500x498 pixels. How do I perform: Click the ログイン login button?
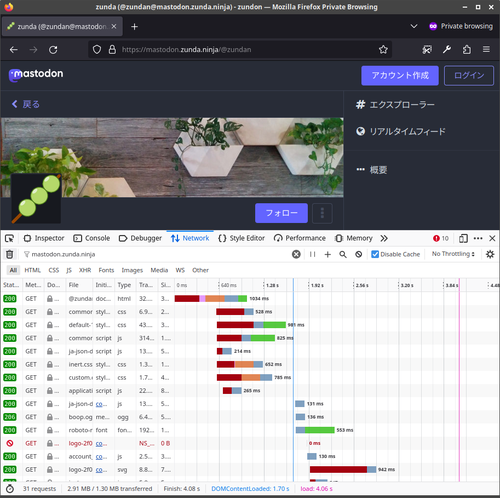tap(469, 76)
